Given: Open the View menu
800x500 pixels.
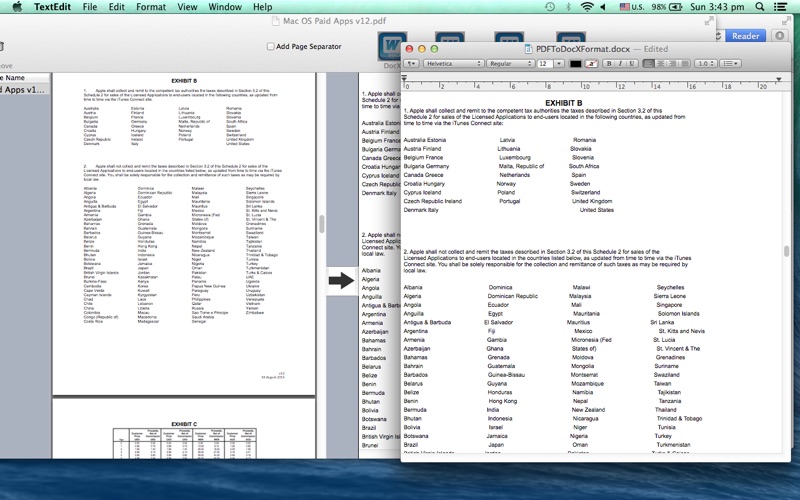Looking at the screenshot, I should click(x=187, y=7).
